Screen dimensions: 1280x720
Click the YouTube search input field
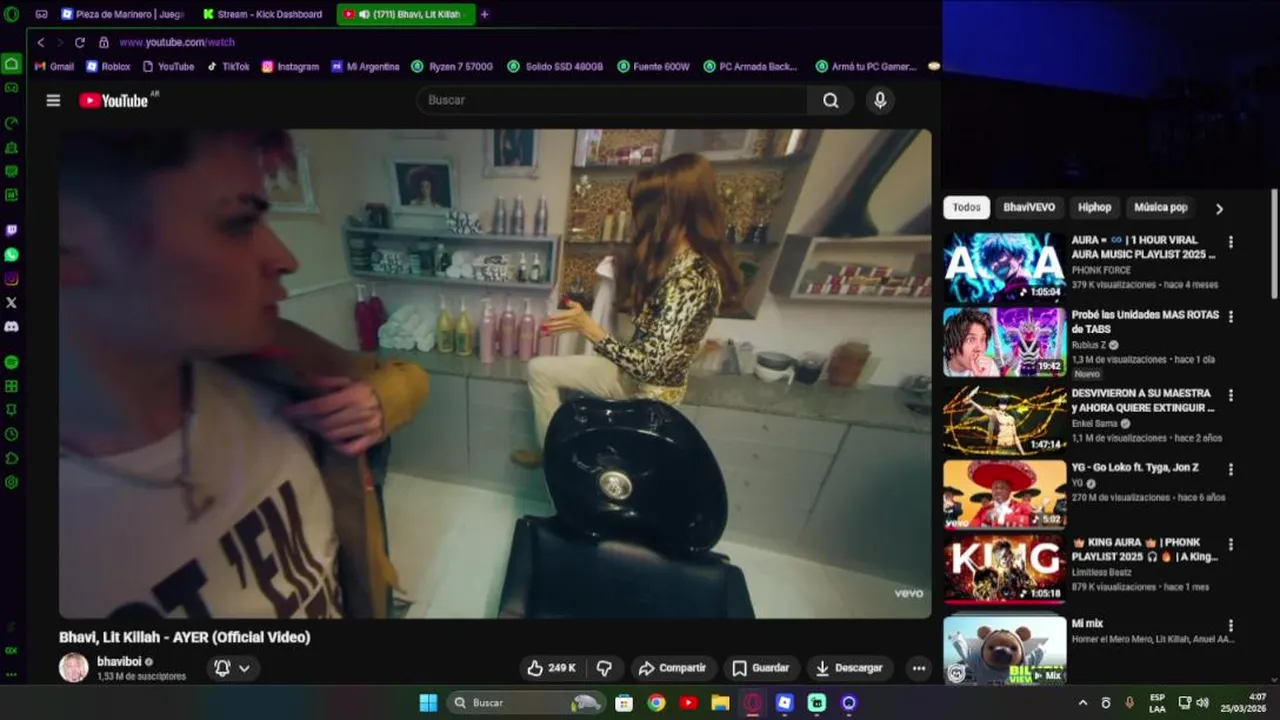pos(612,100)
